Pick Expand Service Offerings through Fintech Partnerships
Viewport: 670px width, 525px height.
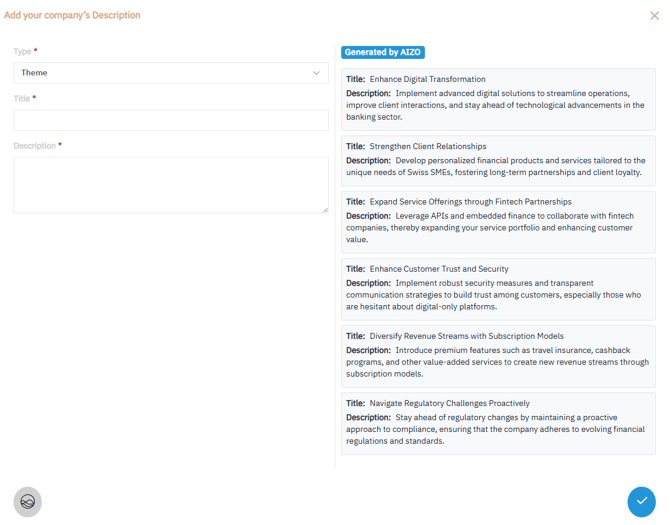498,221
